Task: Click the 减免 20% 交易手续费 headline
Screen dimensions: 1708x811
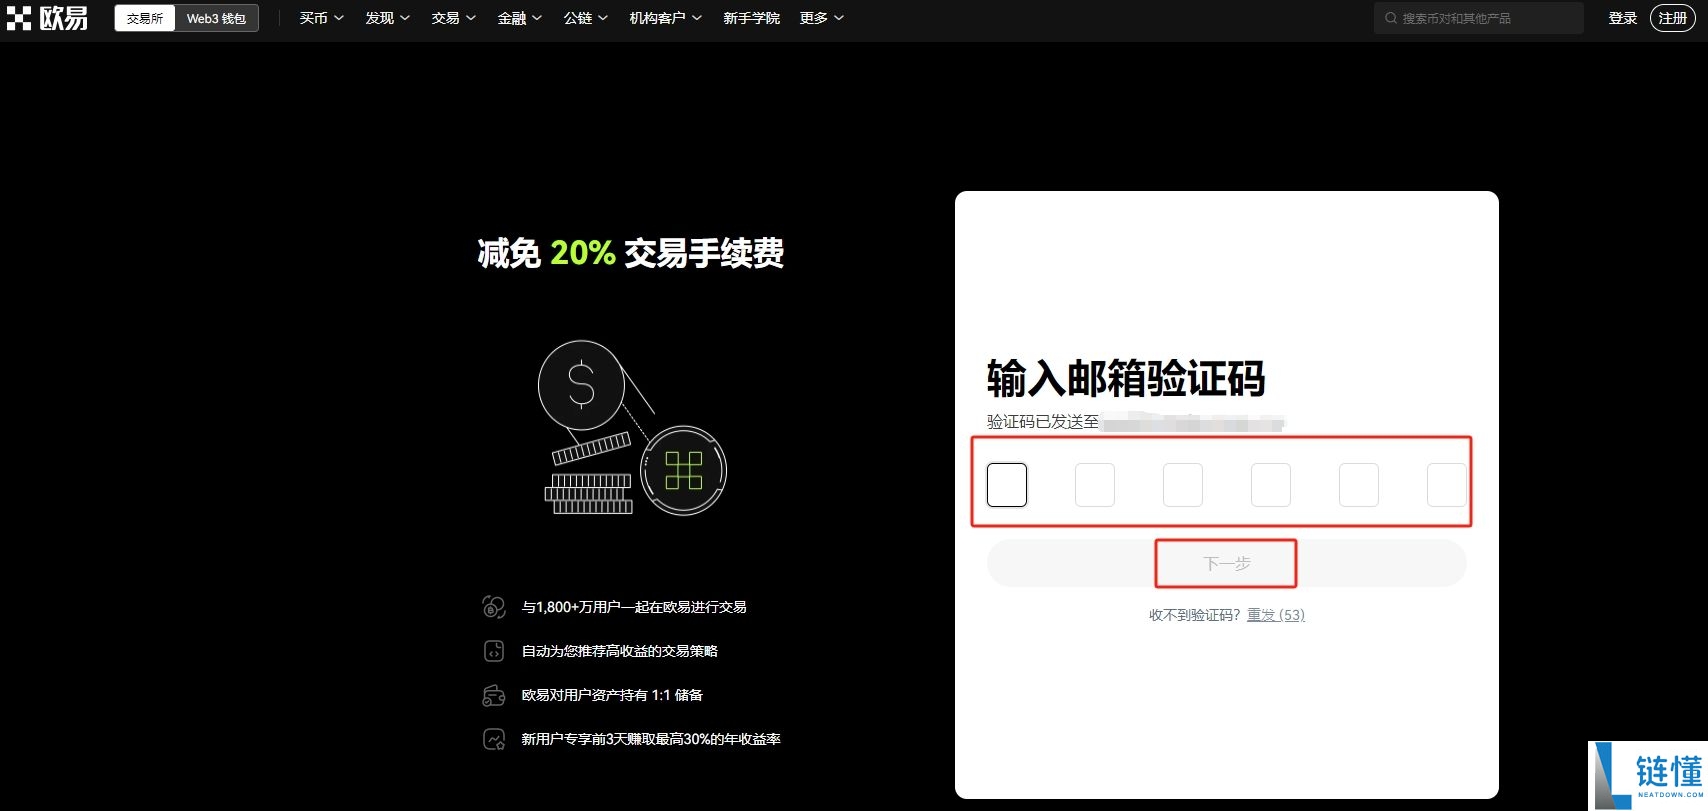Action: 630,253
